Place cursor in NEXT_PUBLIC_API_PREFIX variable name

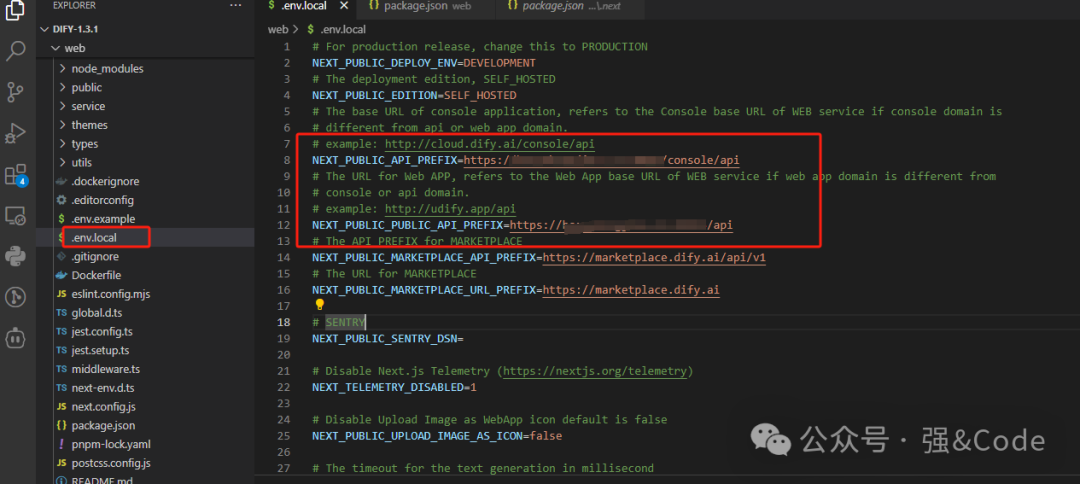tap(384, 160)
